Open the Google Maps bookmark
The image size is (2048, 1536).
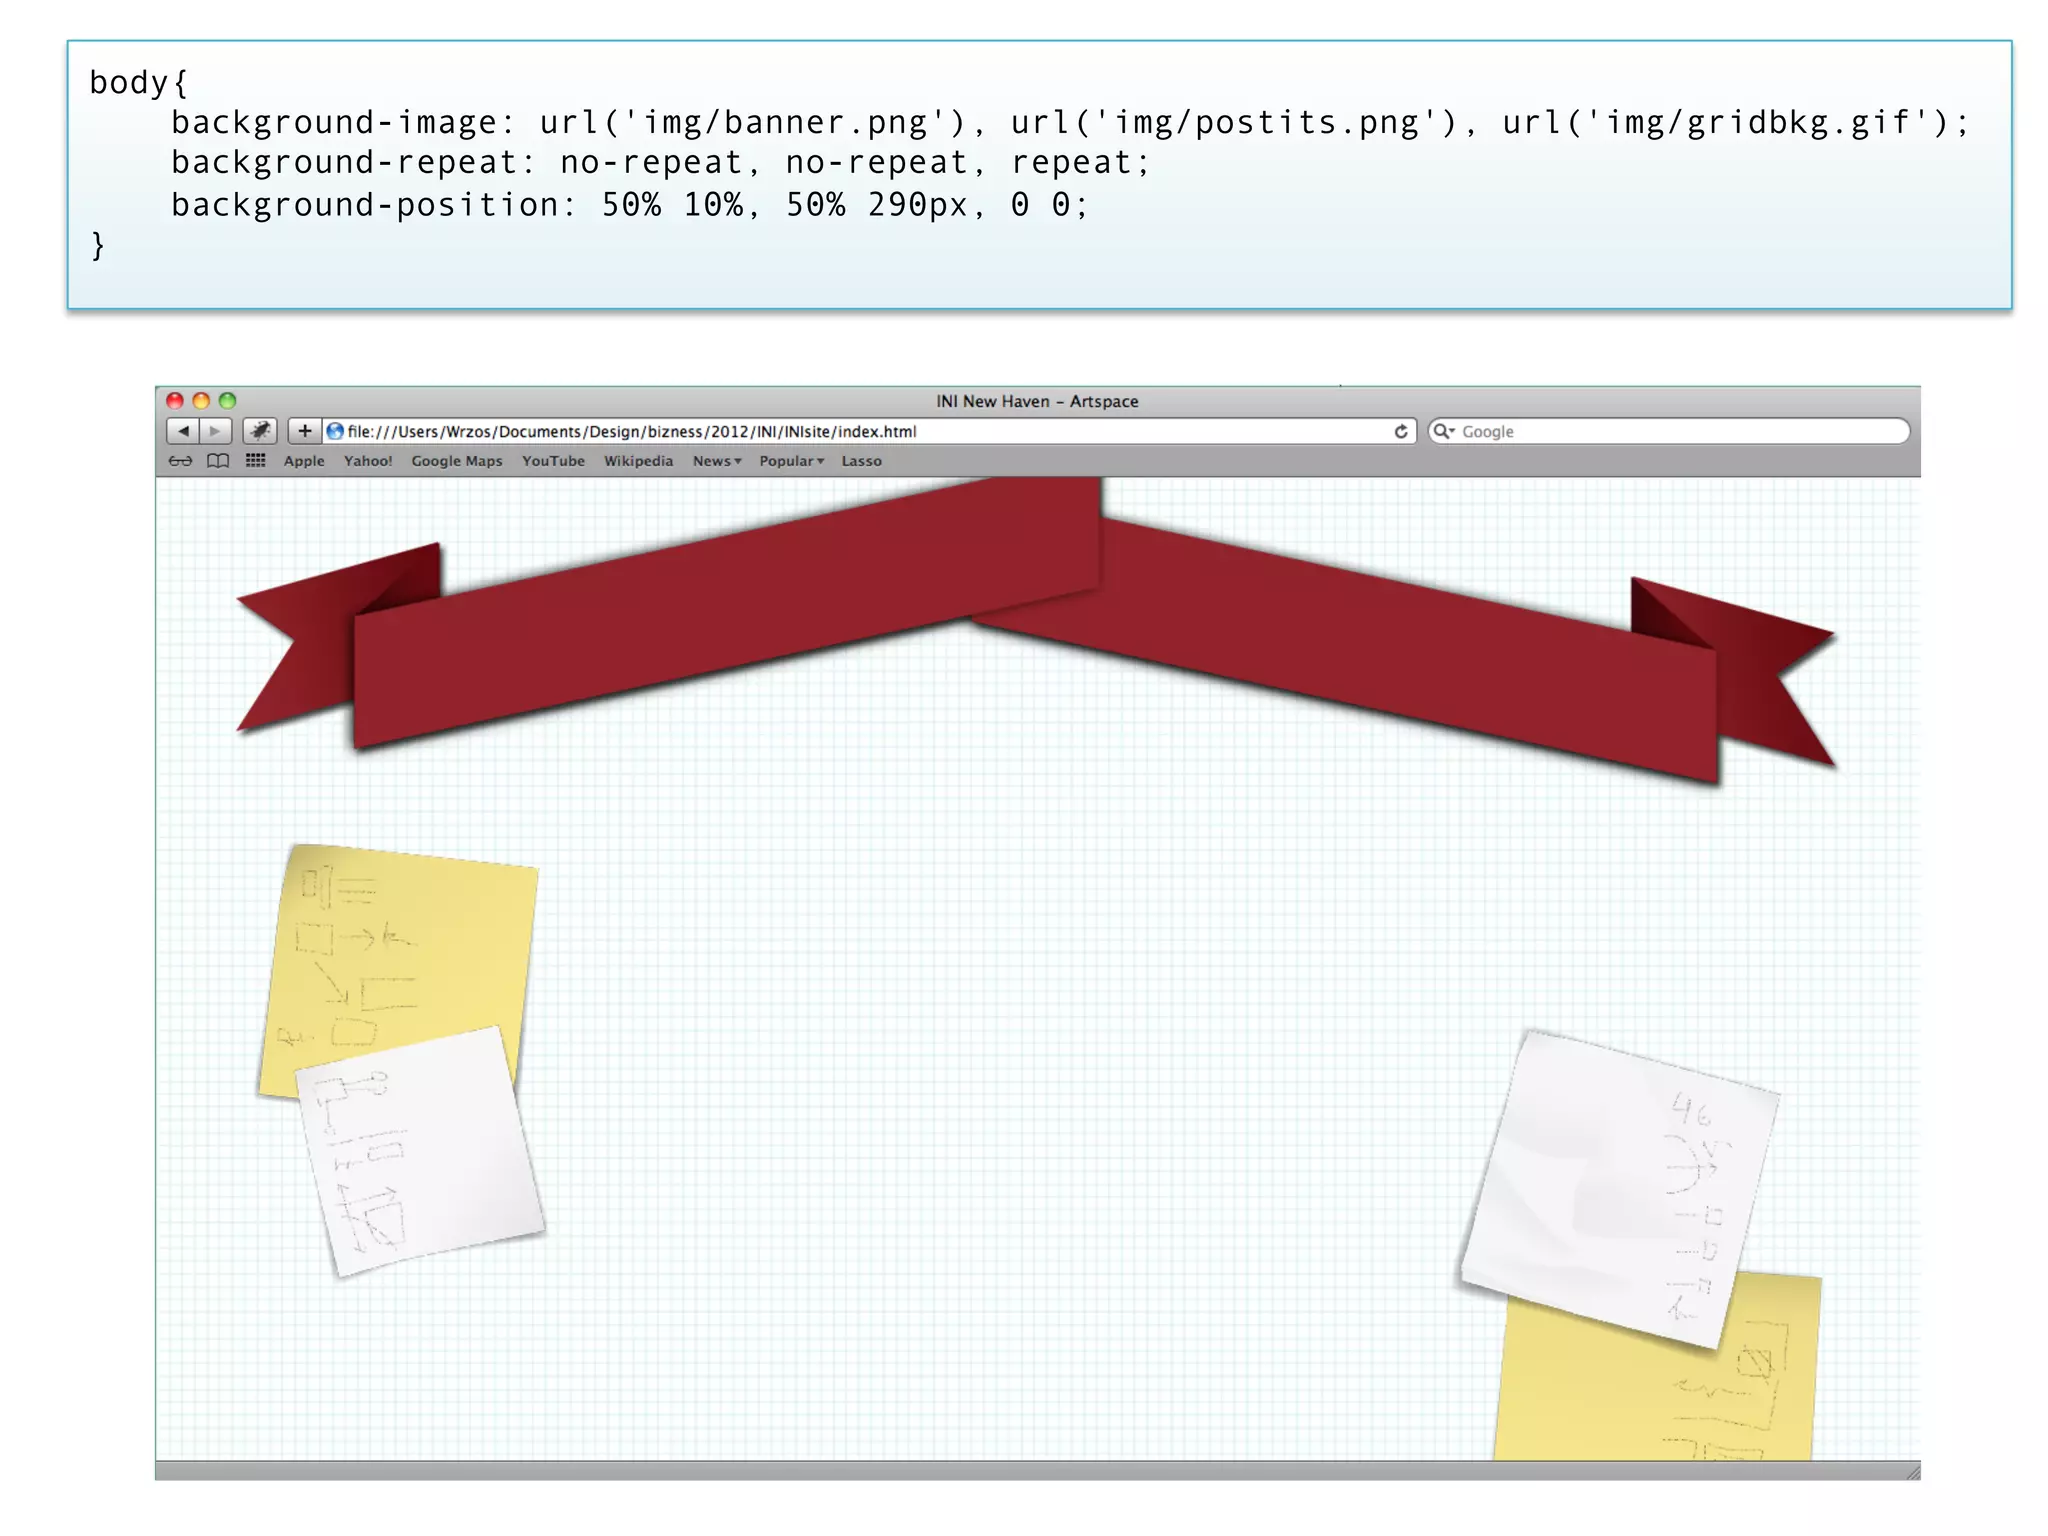click(x=457, y=461)
